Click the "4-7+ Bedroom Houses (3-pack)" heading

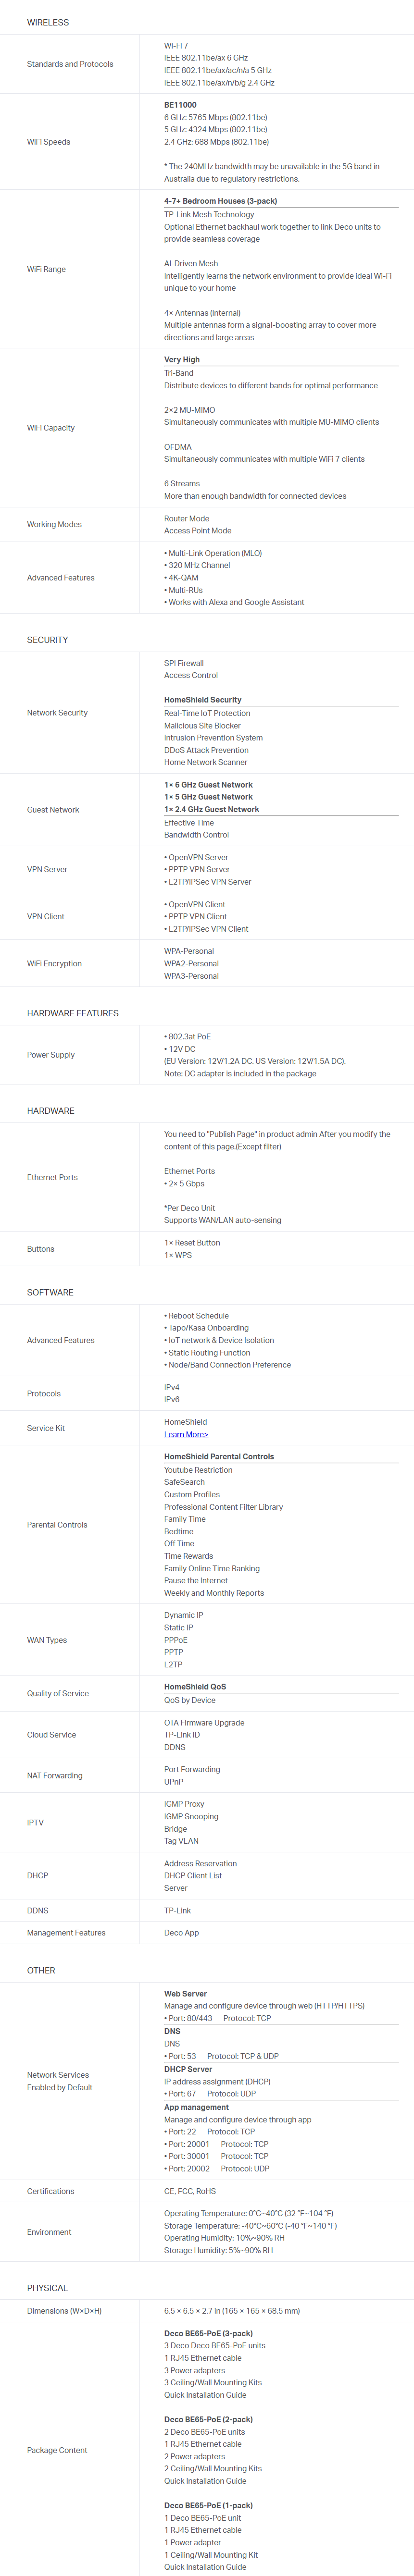point(220,201)
